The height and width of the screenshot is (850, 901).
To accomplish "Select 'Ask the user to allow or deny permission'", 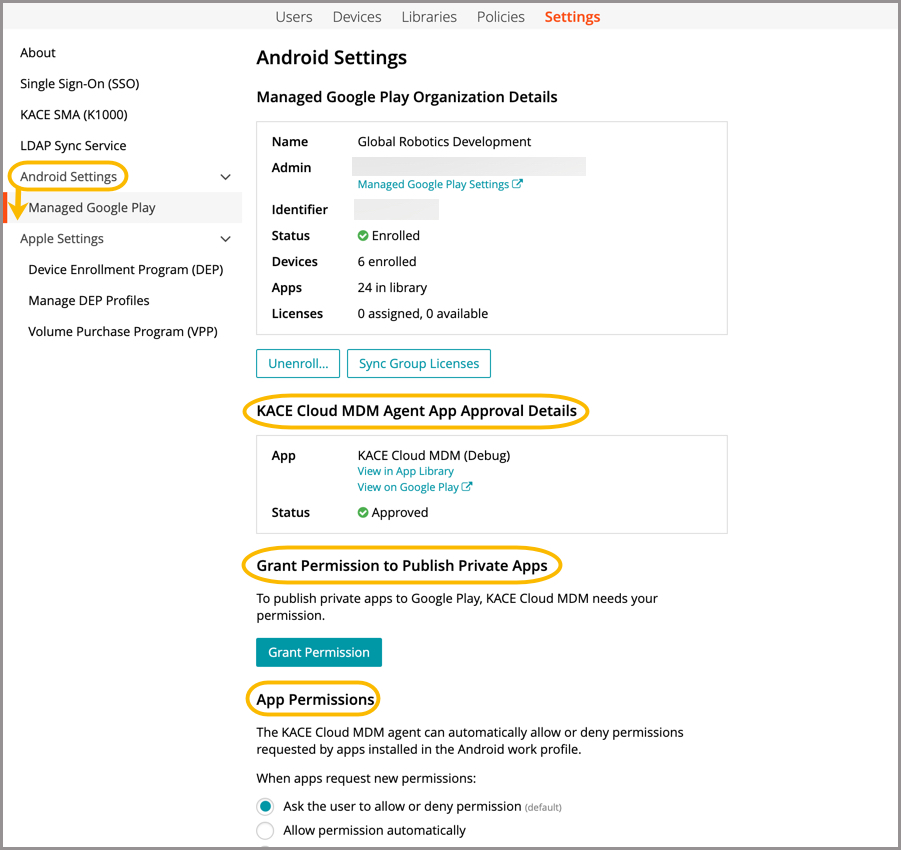I will point(265,806).
